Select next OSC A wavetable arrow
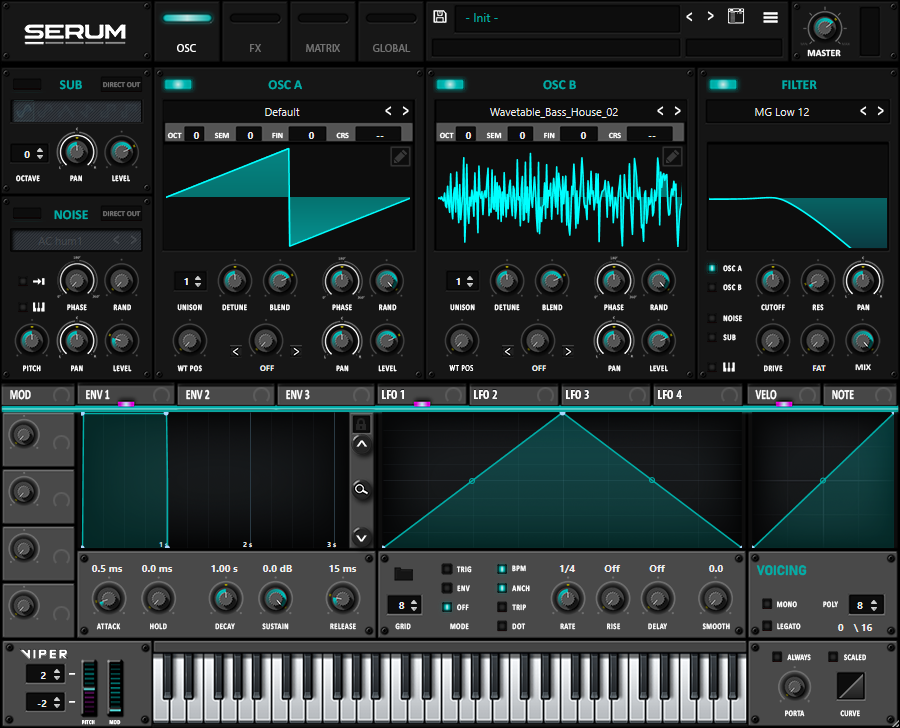This screenshot has height=728, width=900. point(405,111)
